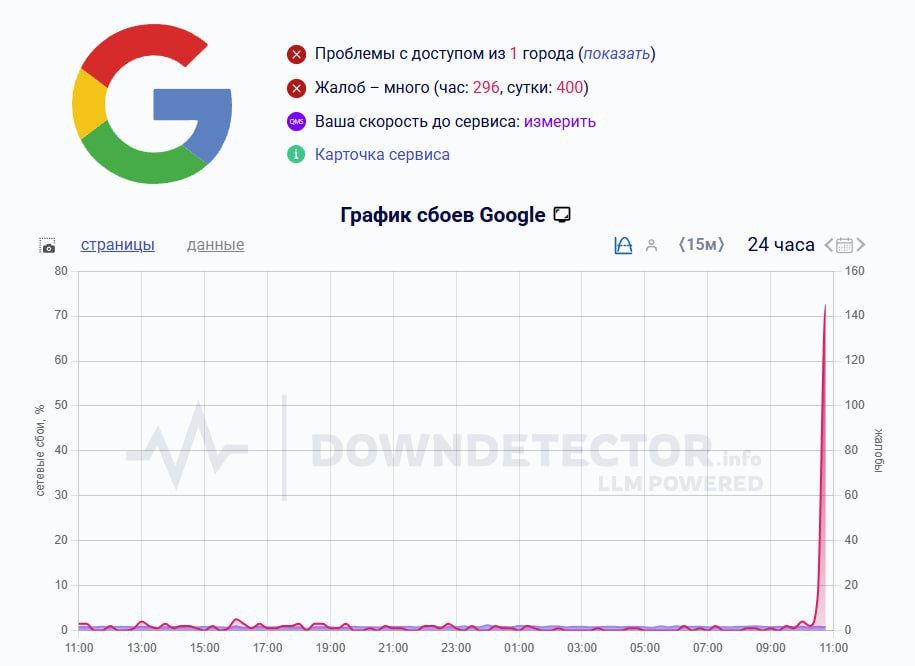Click the monitor icon beside 'График сбоев Google'

[561, 214]
